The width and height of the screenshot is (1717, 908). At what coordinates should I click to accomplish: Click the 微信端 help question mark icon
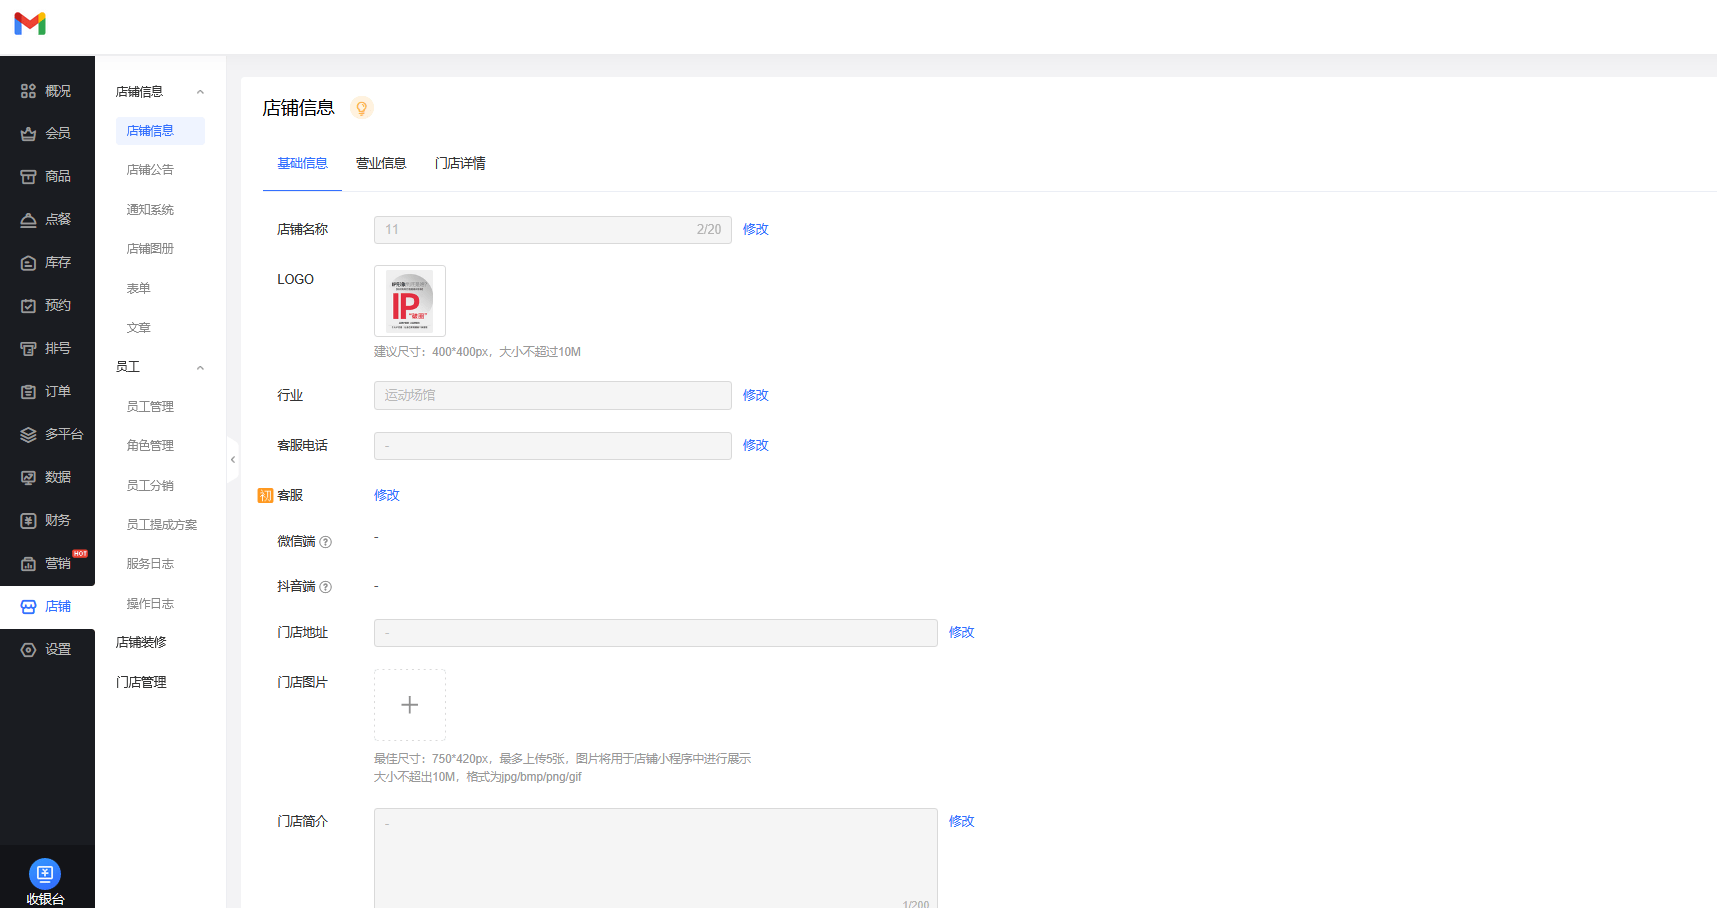click(x=325, y=542)
